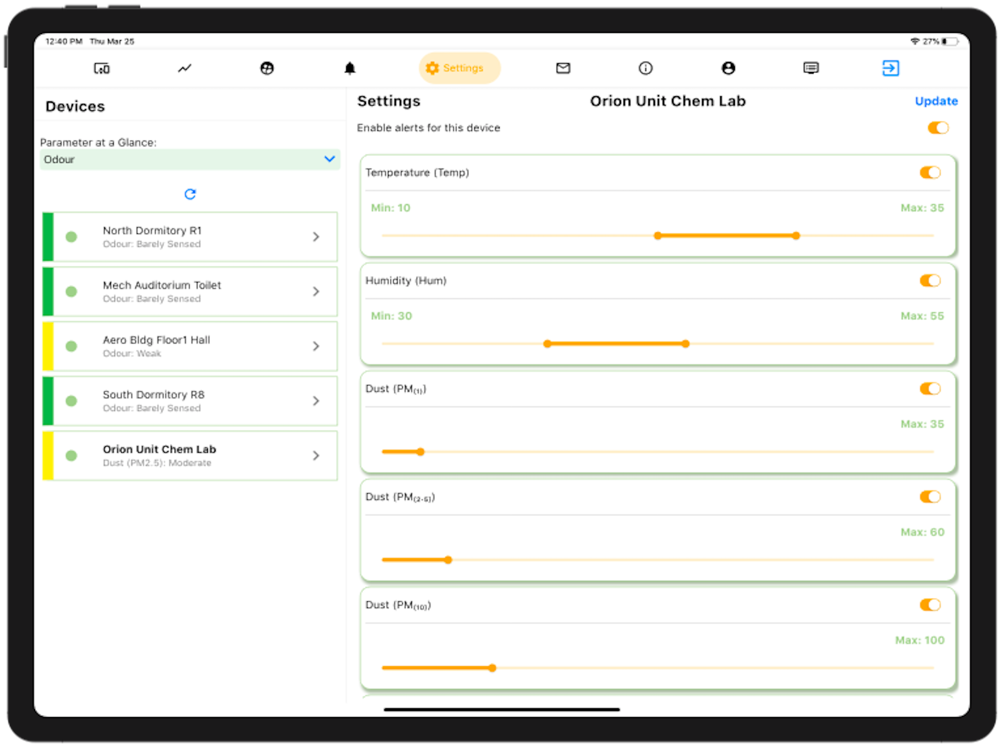This screenshot has height=750, width=1000.
Task: Click Temperature slider maximum handle
Action: (796, 236)
